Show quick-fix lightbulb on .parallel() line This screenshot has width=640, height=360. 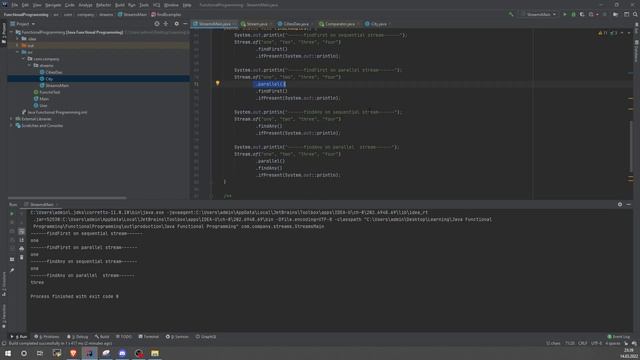218,83
